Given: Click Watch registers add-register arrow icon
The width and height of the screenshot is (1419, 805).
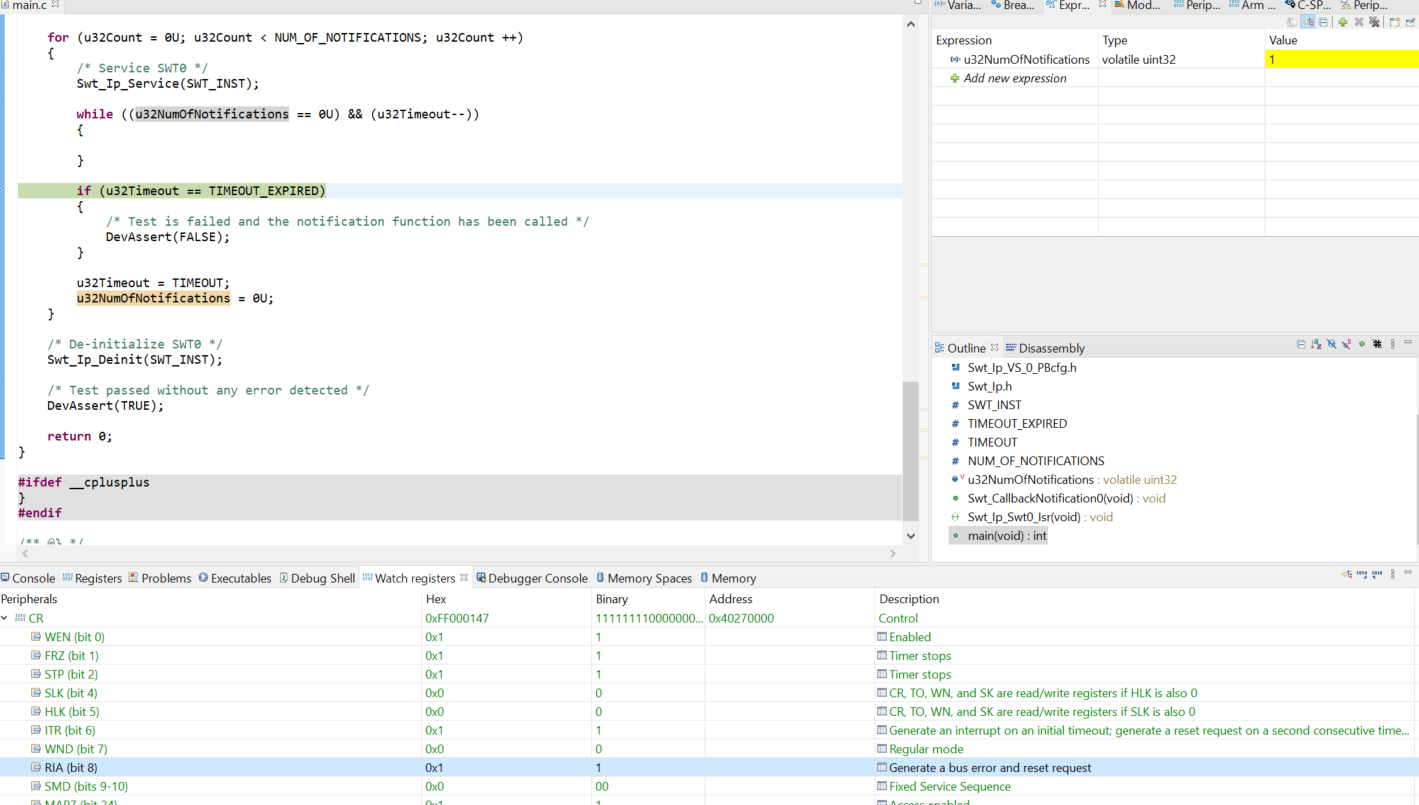Looking at the screenshot, I should [1347, 574].
